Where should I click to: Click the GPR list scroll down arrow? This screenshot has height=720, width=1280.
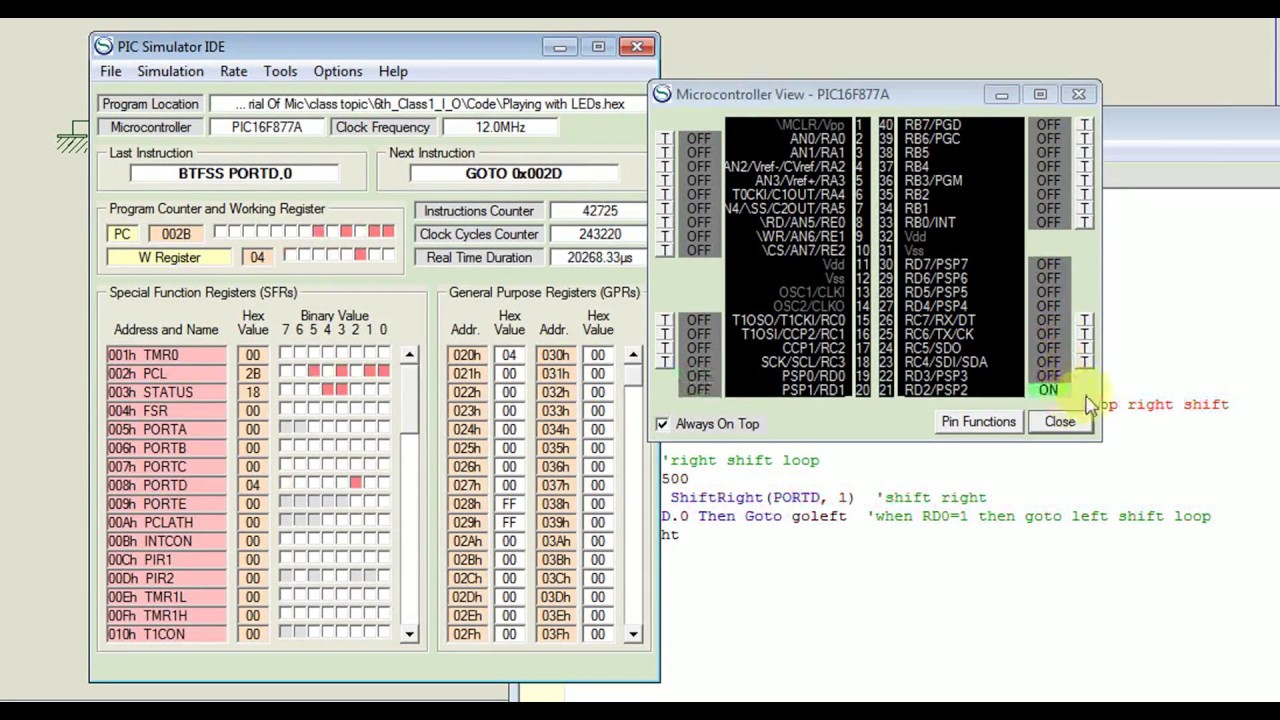pyautogui.click(x=633, y=634)
